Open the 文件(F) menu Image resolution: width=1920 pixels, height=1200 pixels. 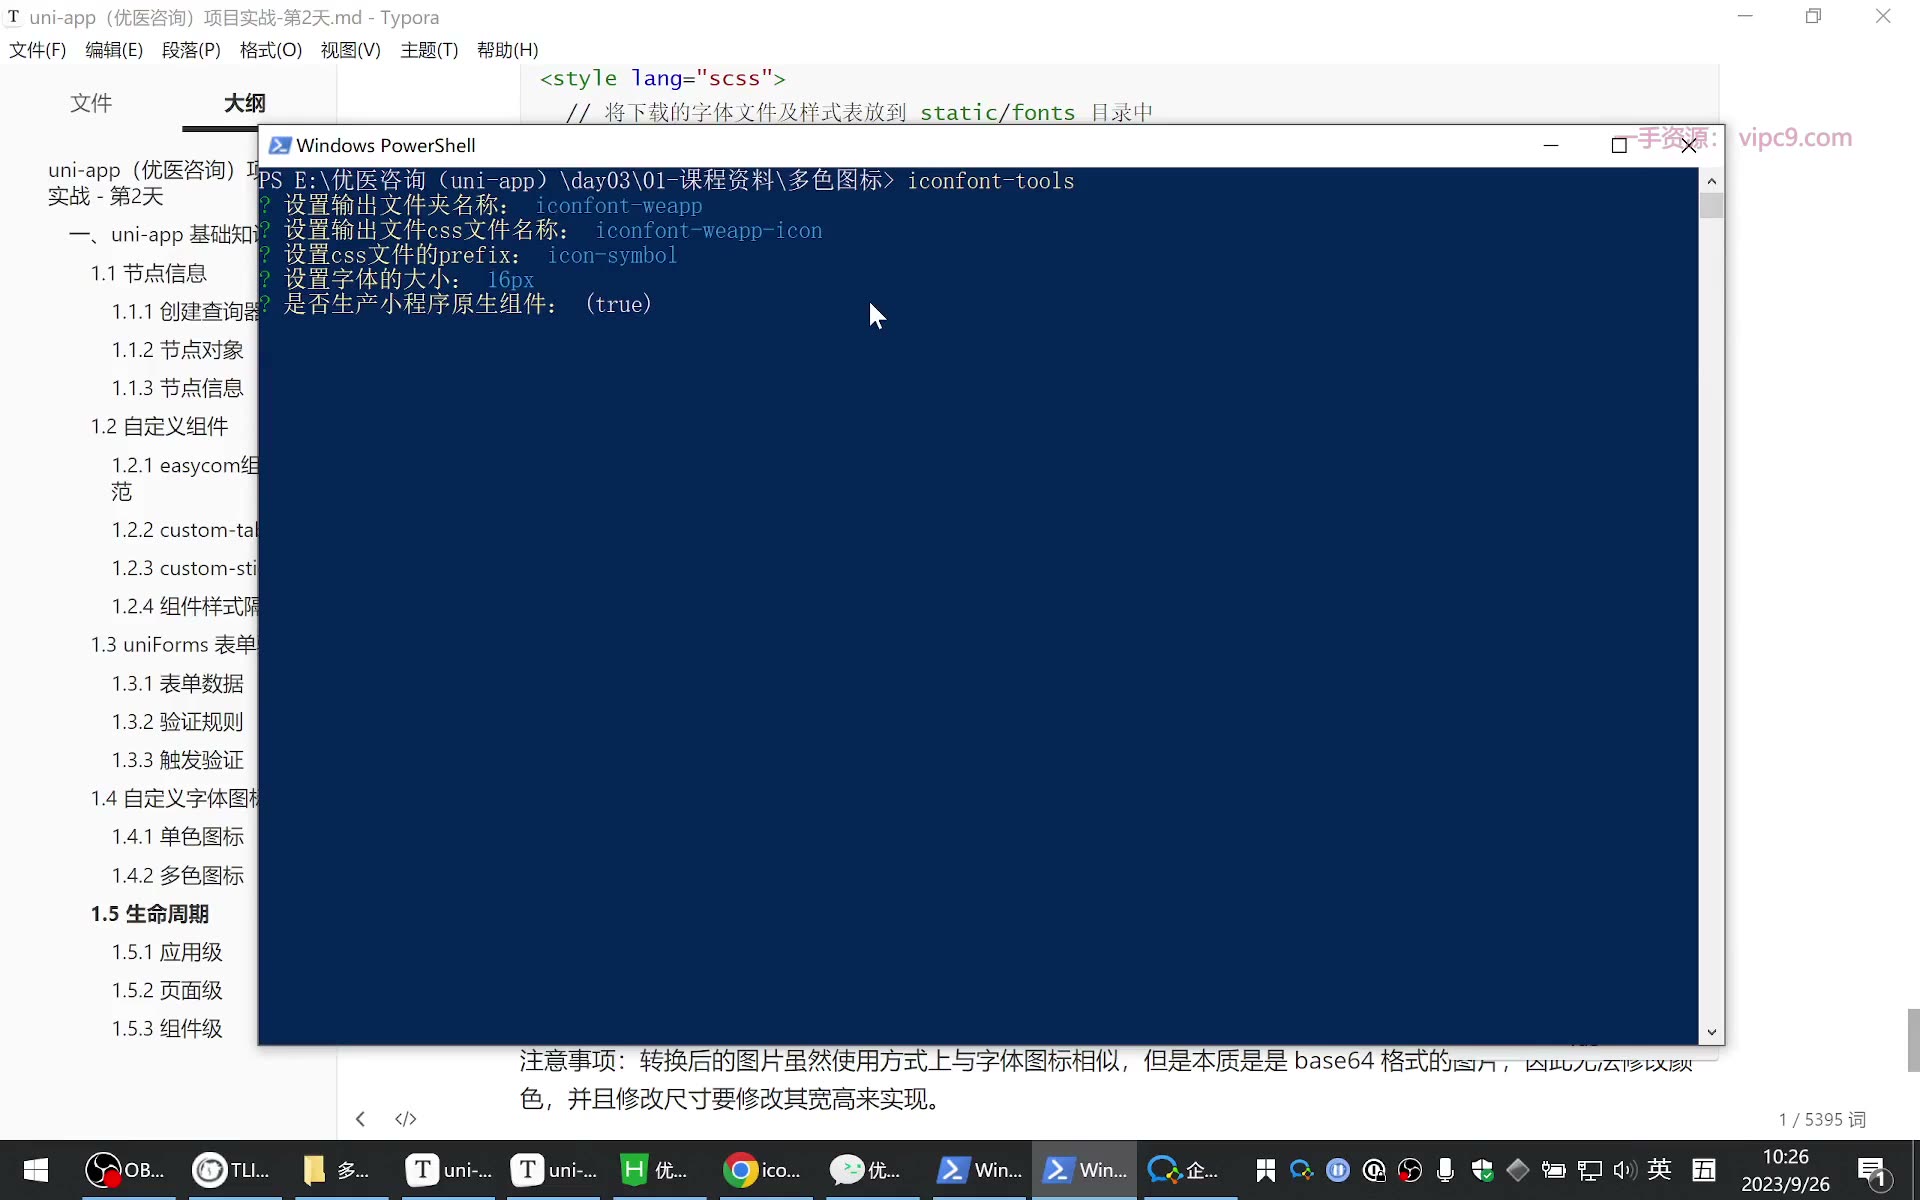(37, 50)
